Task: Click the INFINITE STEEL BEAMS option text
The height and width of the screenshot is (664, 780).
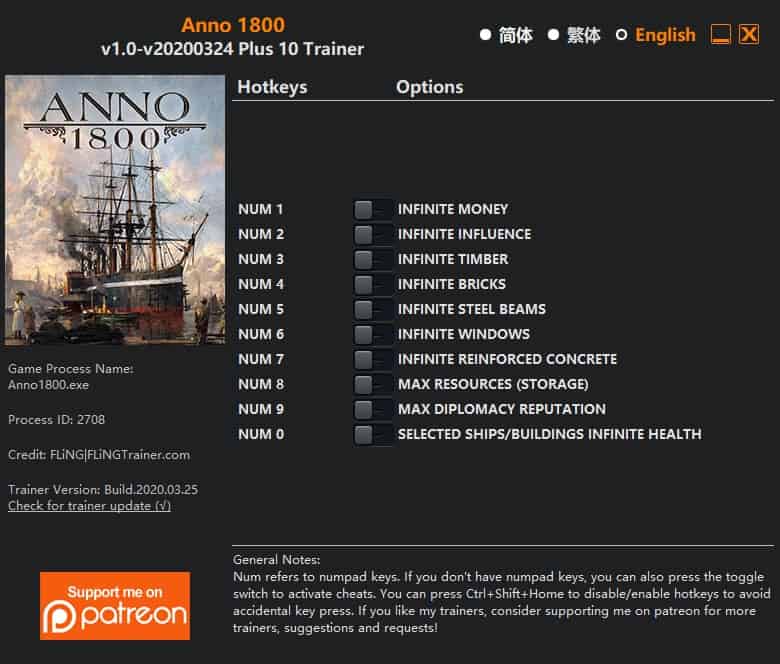Action: click(x=472, y=309)
